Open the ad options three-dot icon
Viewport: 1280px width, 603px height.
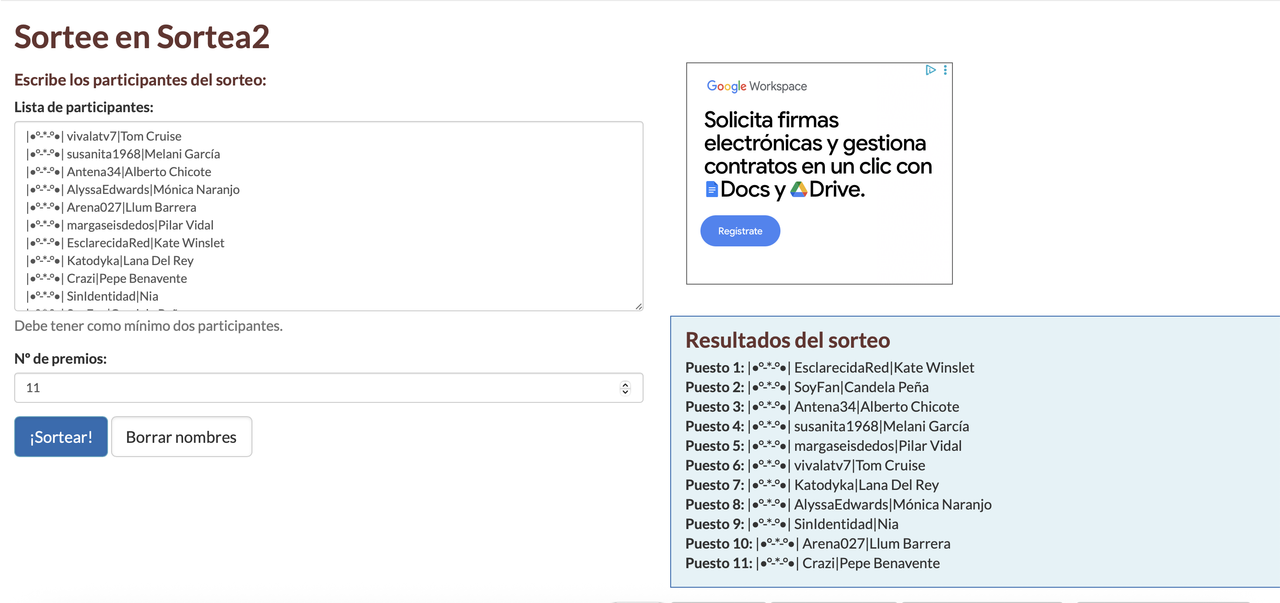[x=945, y=70]
